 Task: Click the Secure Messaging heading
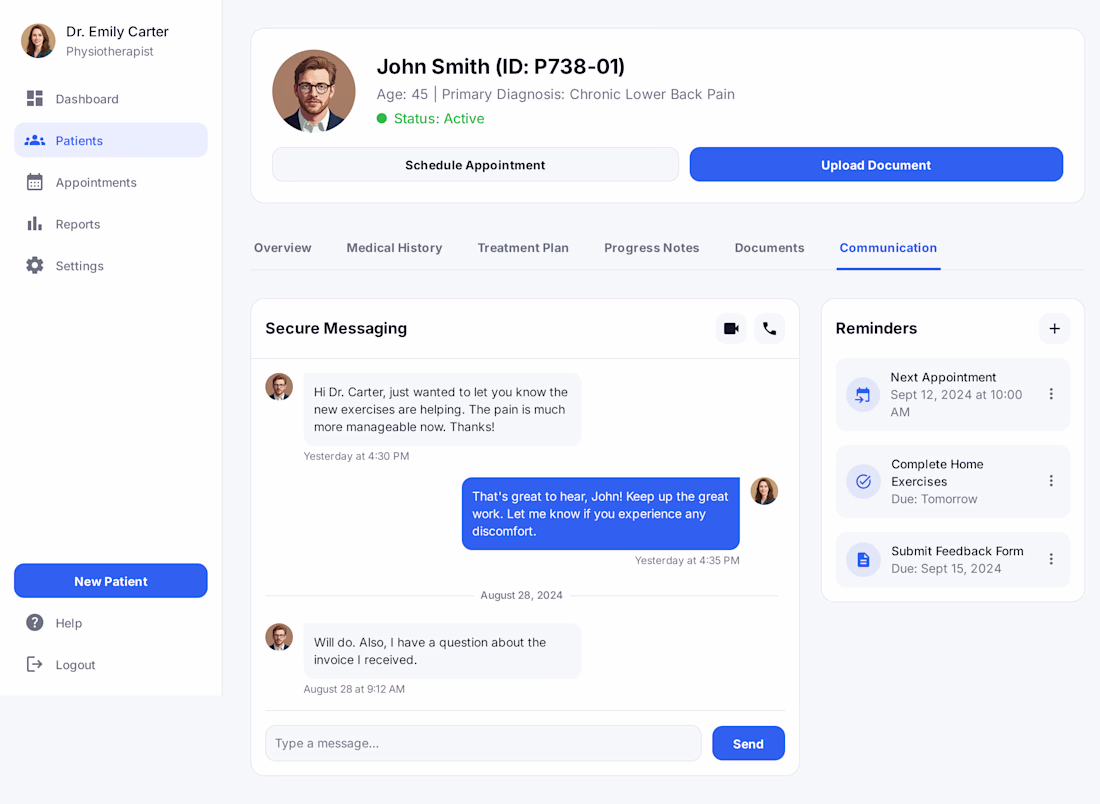point(336,328)
